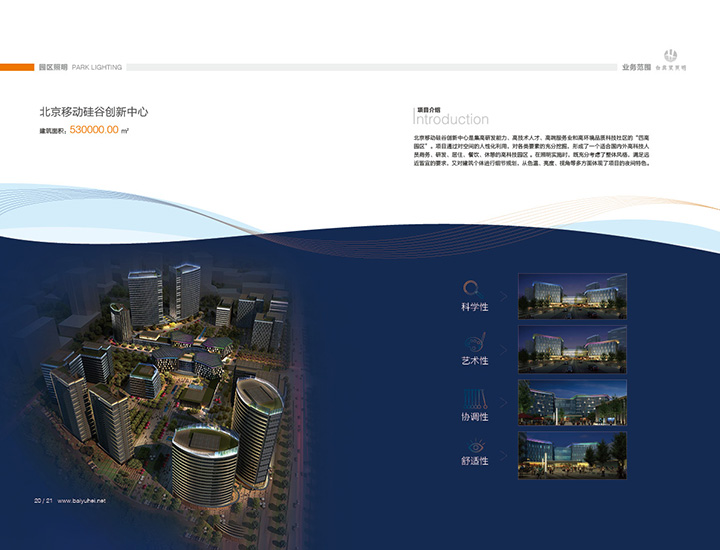Click the 园区照明 header label

53,67
